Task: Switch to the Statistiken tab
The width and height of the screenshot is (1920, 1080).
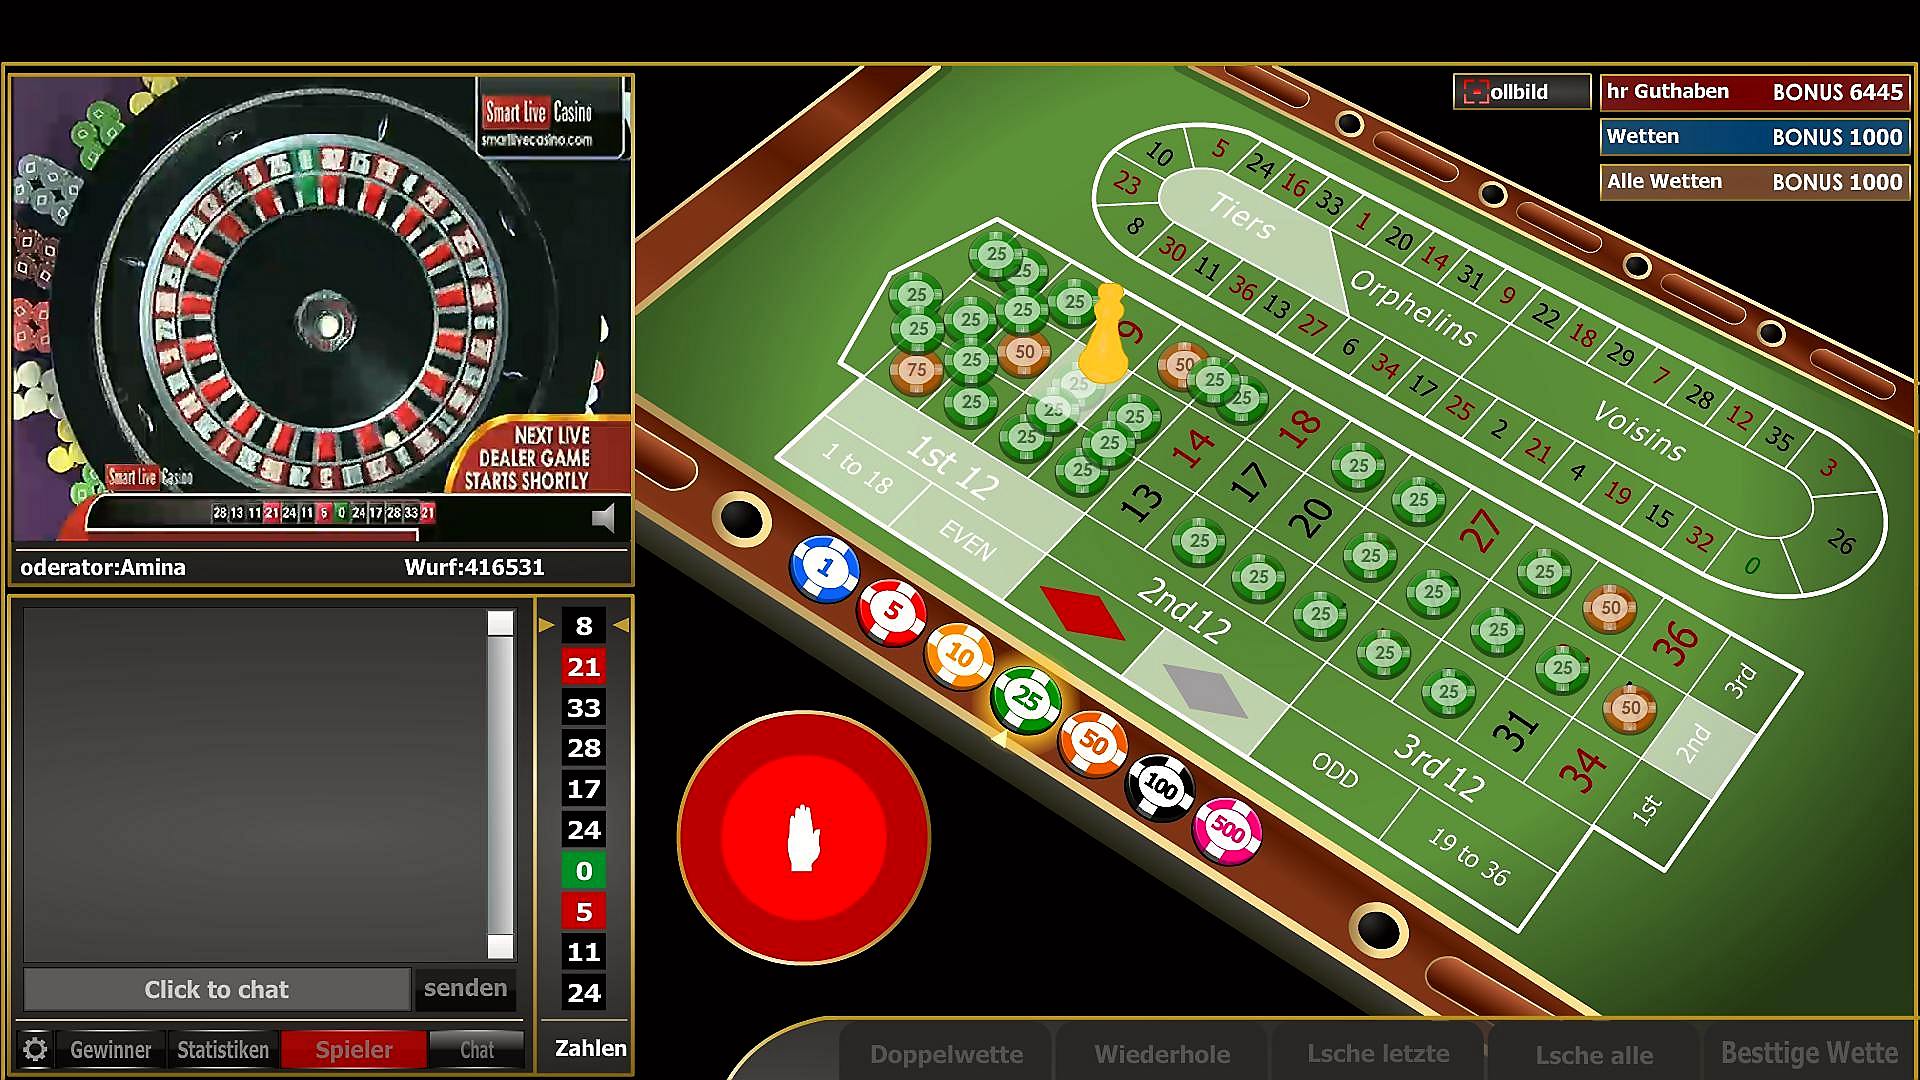Action: pyautogui.click(x=223, y=1050)
